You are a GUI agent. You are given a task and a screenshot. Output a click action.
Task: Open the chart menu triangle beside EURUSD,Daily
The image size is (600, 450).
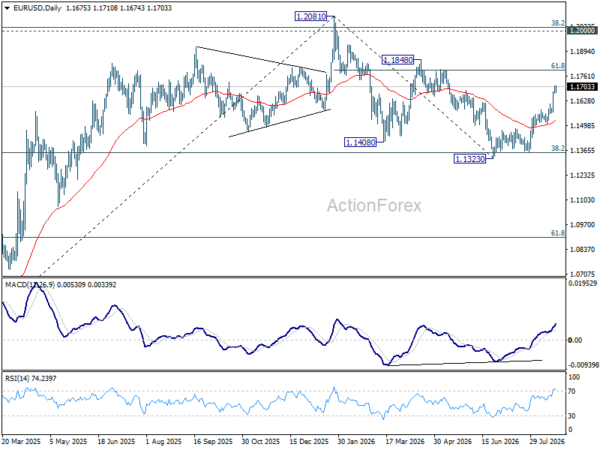pos(7,8)
